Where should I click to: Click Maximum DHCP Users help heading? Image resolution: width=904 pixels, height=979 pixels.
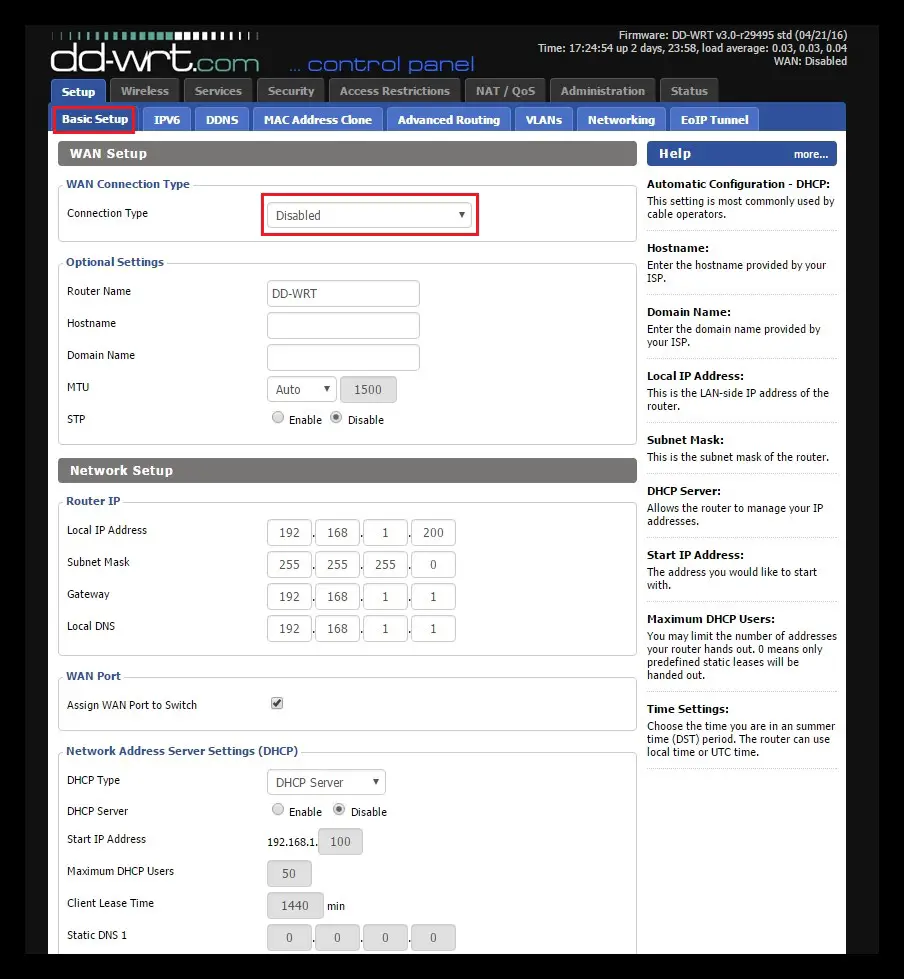(x=710, y=619)
